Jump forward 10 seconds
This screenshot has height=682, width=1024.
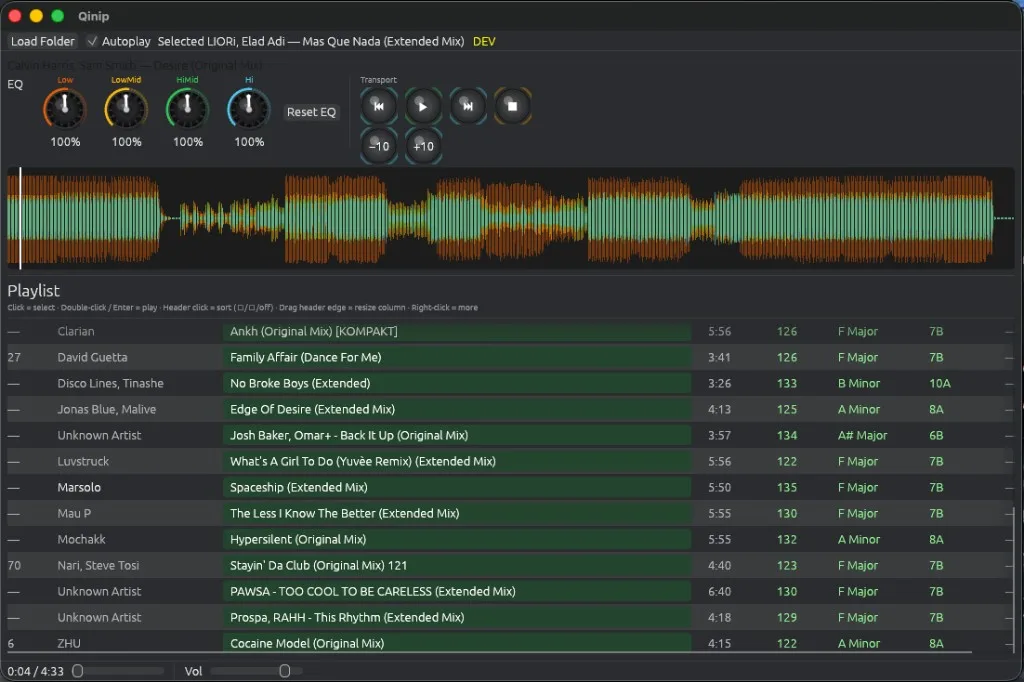point(423,146)
